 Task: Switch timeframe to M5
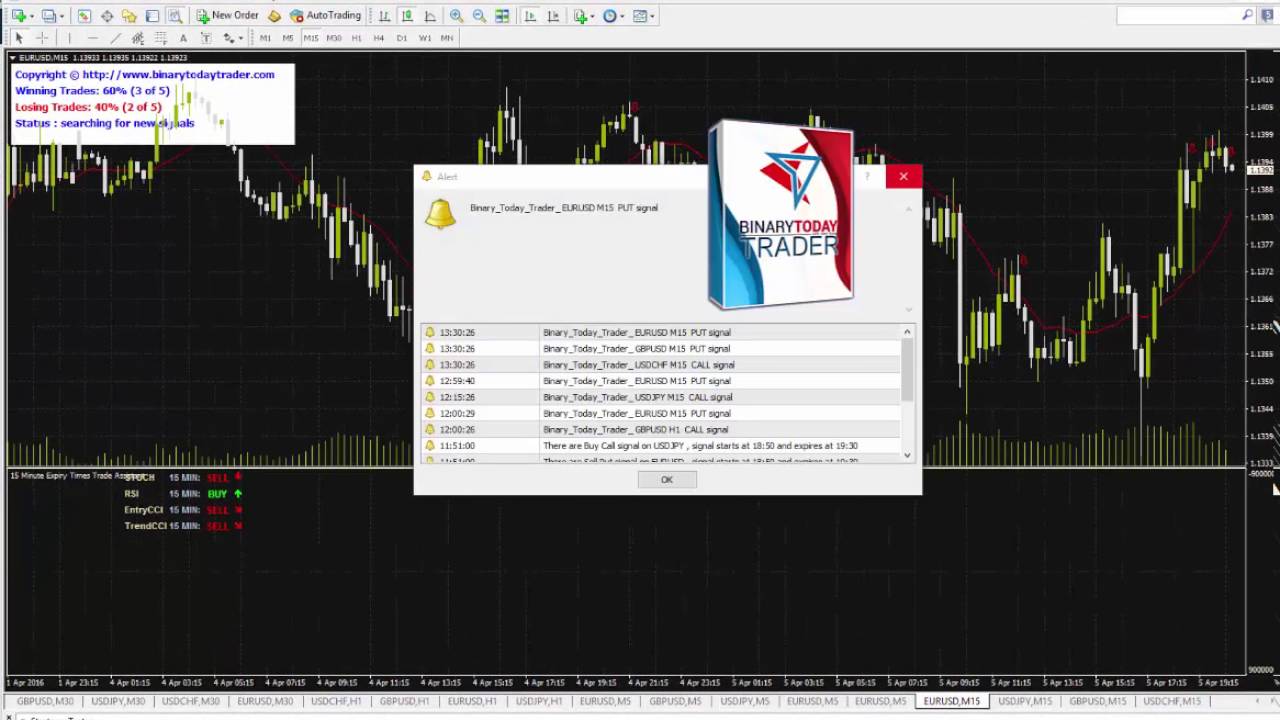click(288, 38)
